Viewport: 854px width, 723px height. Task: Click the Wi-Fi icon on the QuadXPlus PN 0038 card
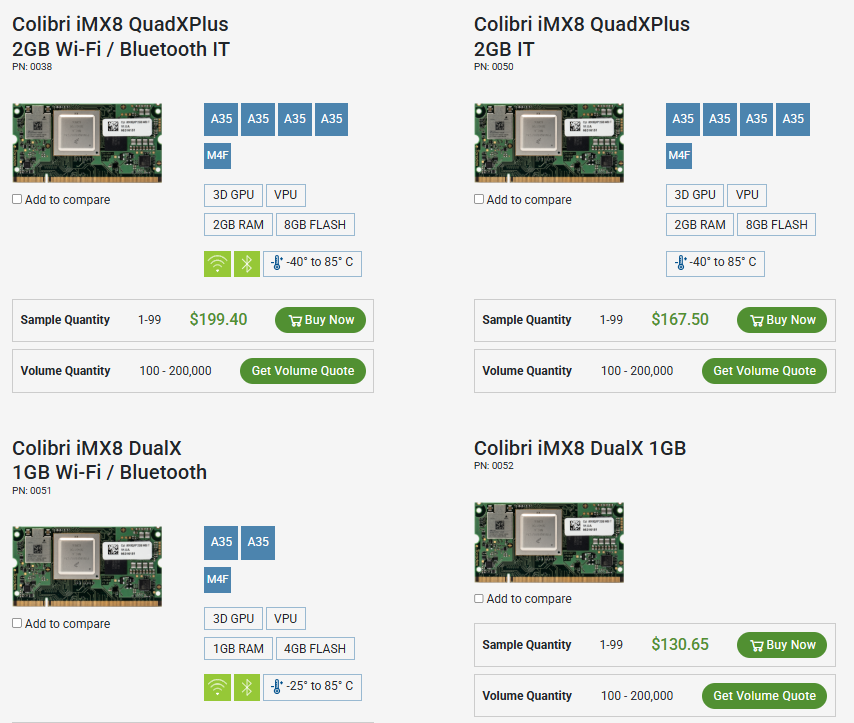pyautogui.click(x=217, y=264)
